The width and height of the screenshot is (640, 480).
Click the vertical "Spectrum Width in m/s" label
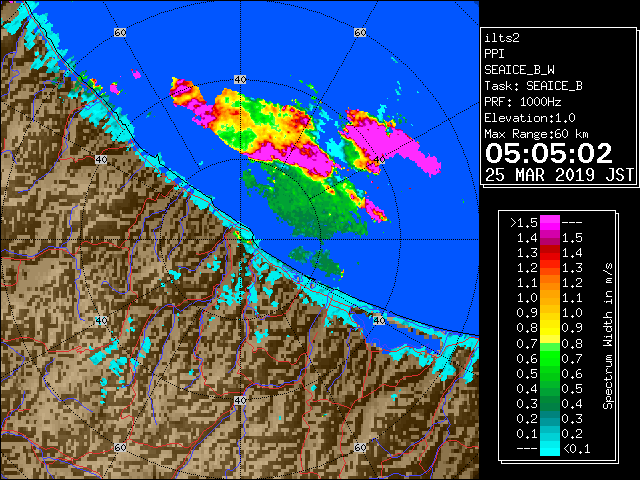(x=608, y=336)
